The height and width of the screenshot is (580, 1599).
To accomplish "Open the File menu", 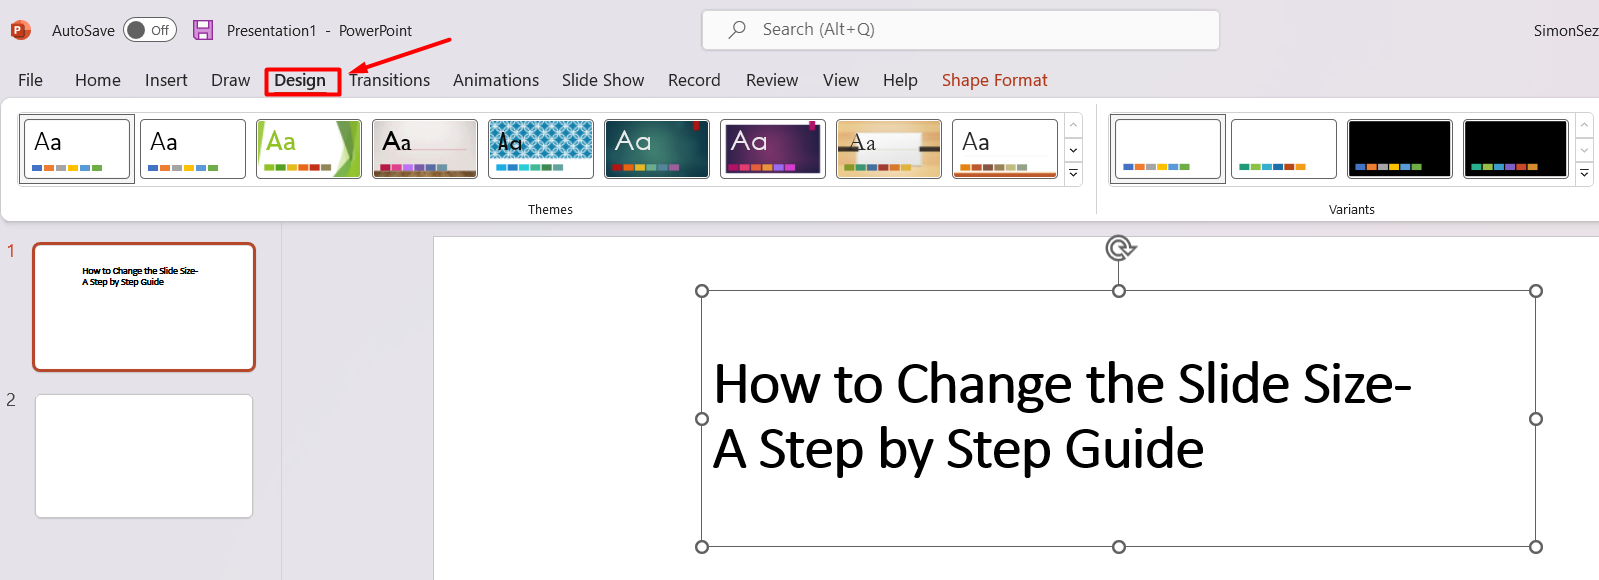I will tap(30, 80).
